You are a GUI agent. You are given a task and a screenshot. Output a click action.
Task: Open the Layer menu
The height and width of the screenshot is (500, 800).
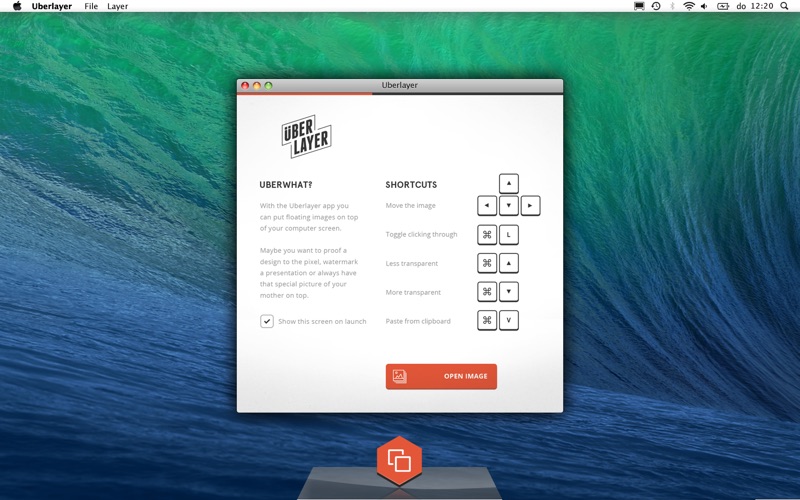point(117,6)
